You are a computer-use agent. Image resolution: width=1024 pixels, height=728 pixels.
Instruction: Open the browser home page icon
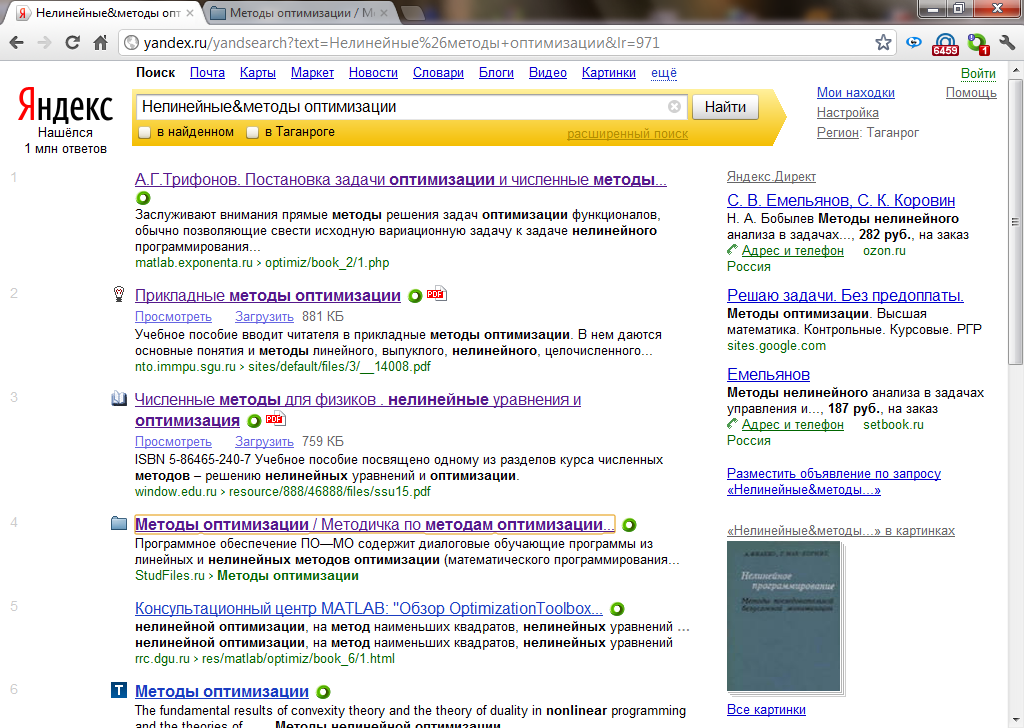coord(100,42)
